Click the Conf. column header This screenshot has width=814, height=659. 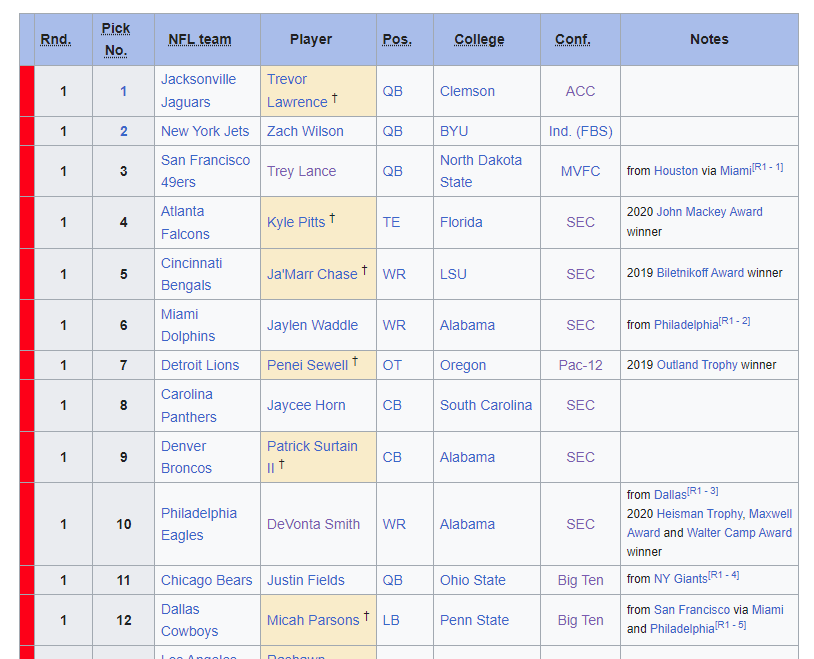tap(573, 39)
